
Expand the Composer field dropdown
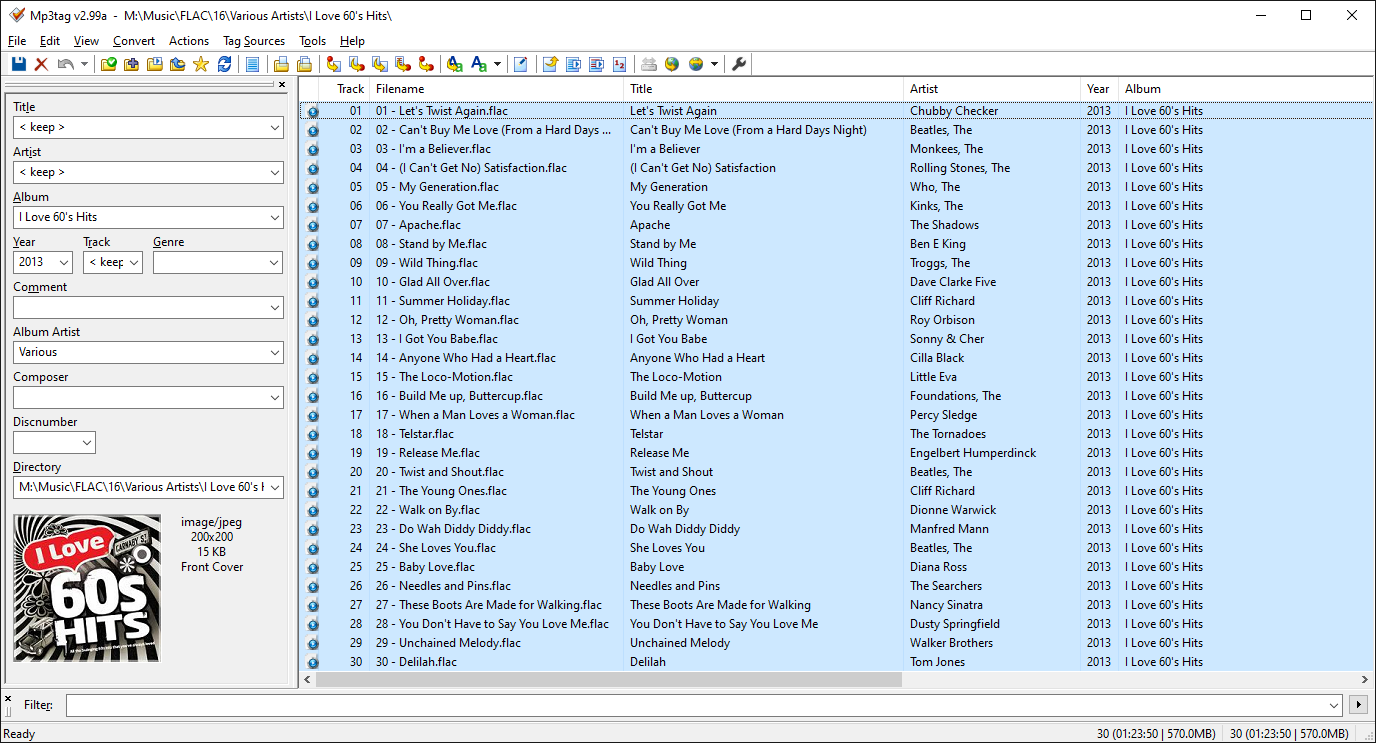coord(275,397)
